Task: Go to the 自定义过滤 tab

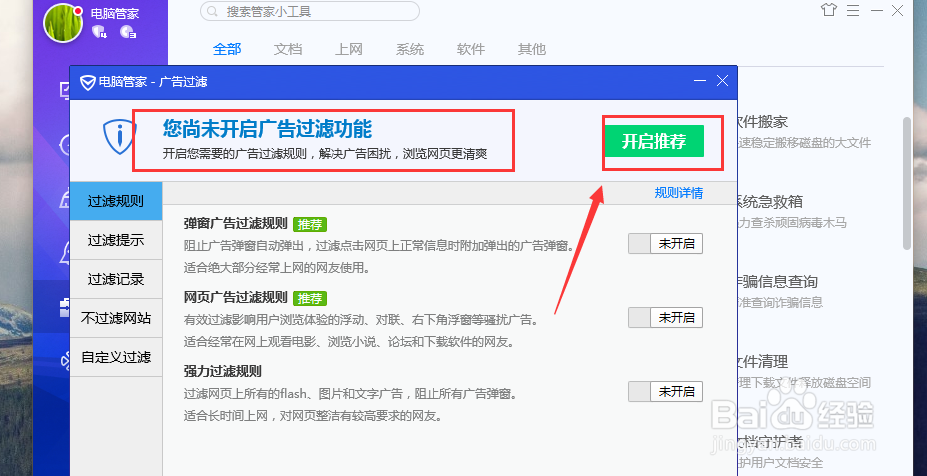Action: pyautogui.click(x=116, y=357)
